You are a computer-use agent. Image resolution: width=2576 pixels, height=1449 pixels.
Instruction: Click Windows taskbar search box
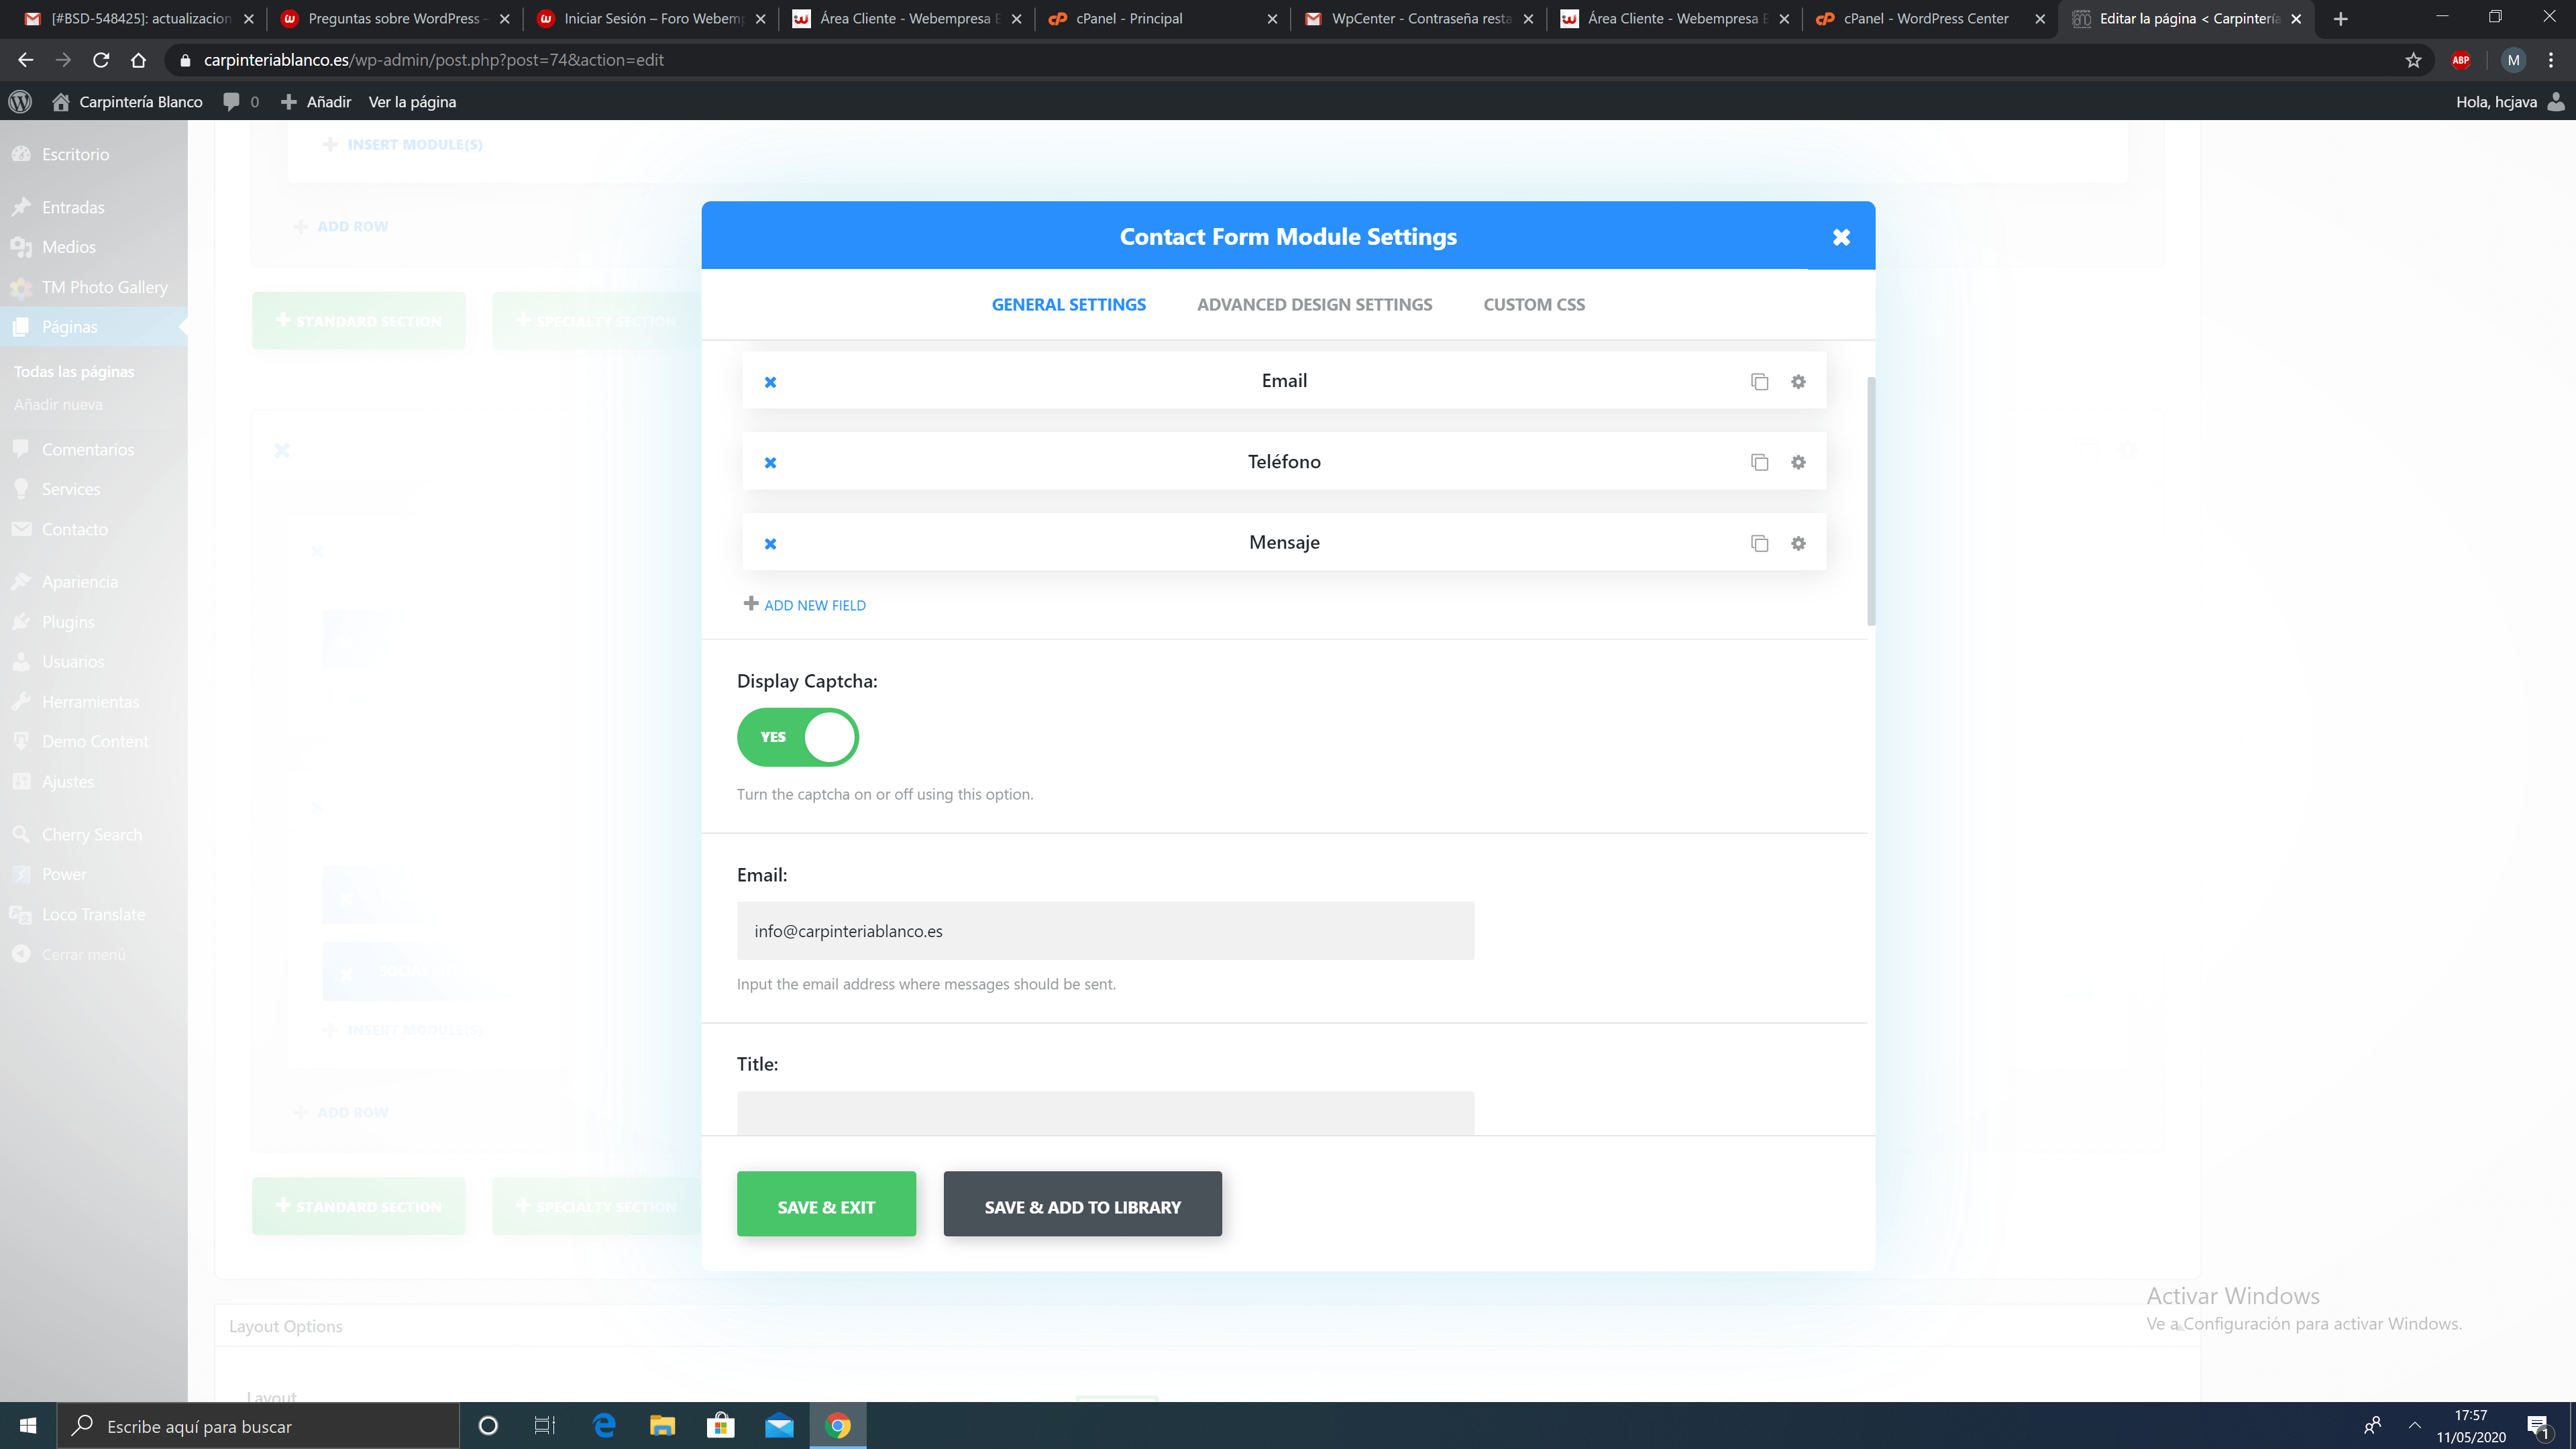pyautogui.click(x=258, y=1425)
